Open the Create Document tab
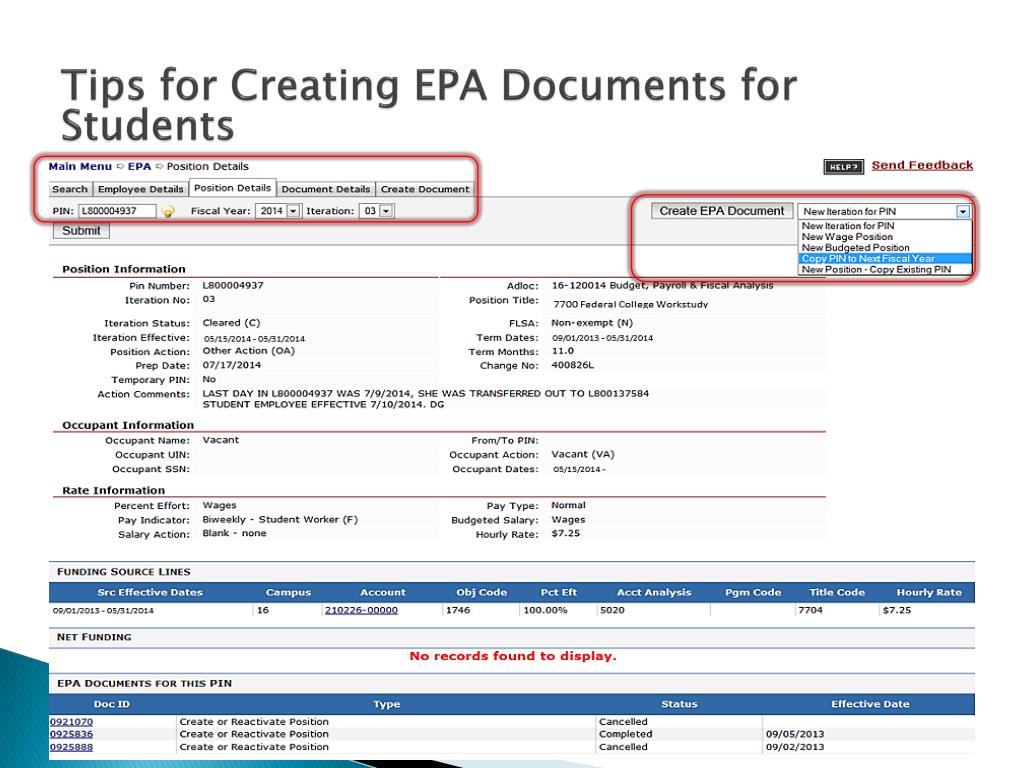 pyautogui.click(x=425, y=188)
